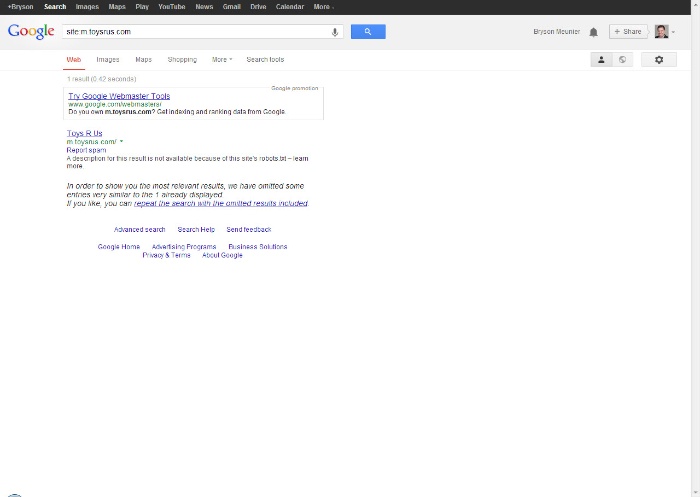Screen dimensions: 700x497
Task: Click the voice search microphone icon
Action: point(335,32)
